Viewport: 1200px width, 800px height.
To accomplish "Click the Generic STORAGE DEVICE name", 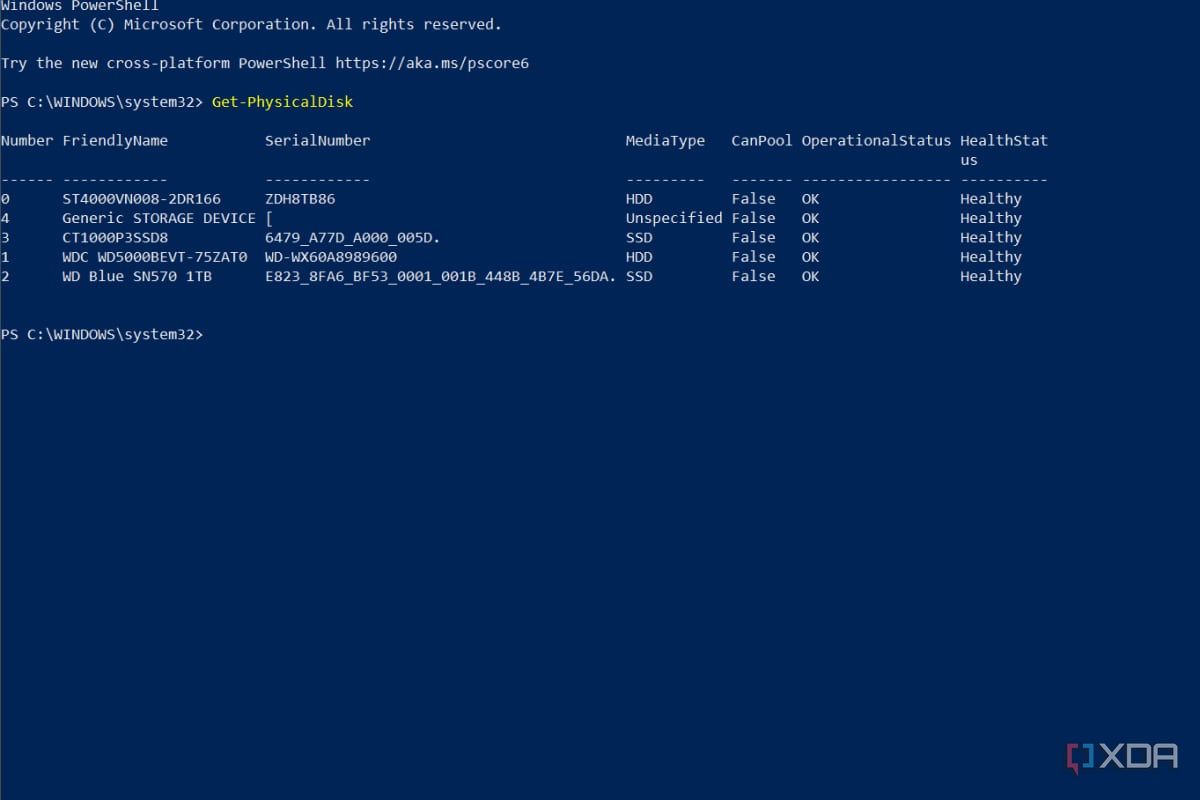I will (159, 218).
